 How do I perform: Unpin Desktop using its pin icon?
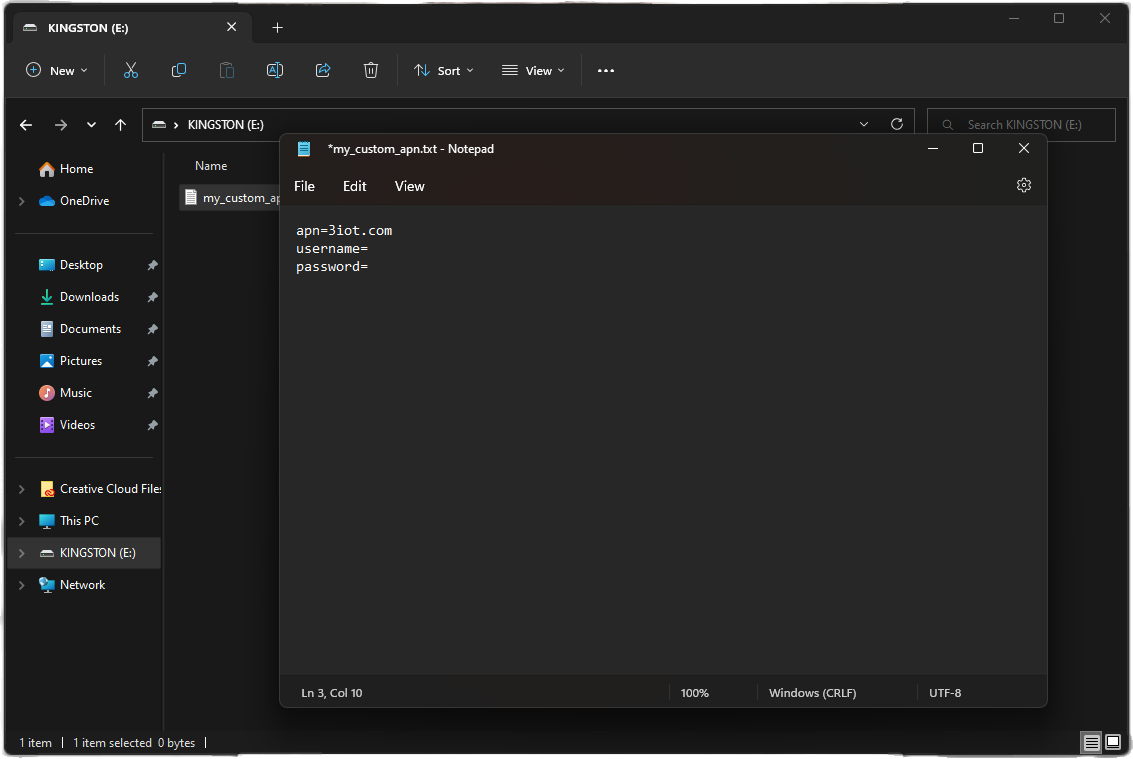point(152,265)
